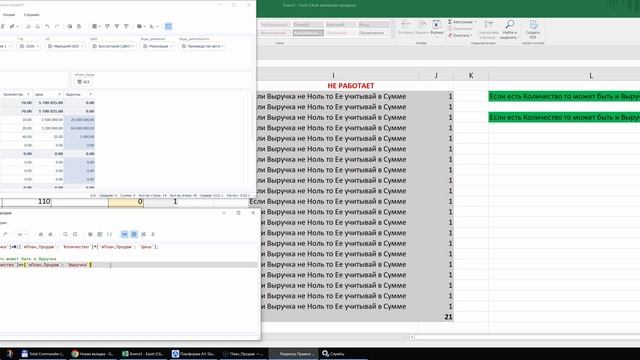Switch to 'Платформа А1' on the taskbar
The width and height of the screenshot is (640, 360).
point(193,353)
